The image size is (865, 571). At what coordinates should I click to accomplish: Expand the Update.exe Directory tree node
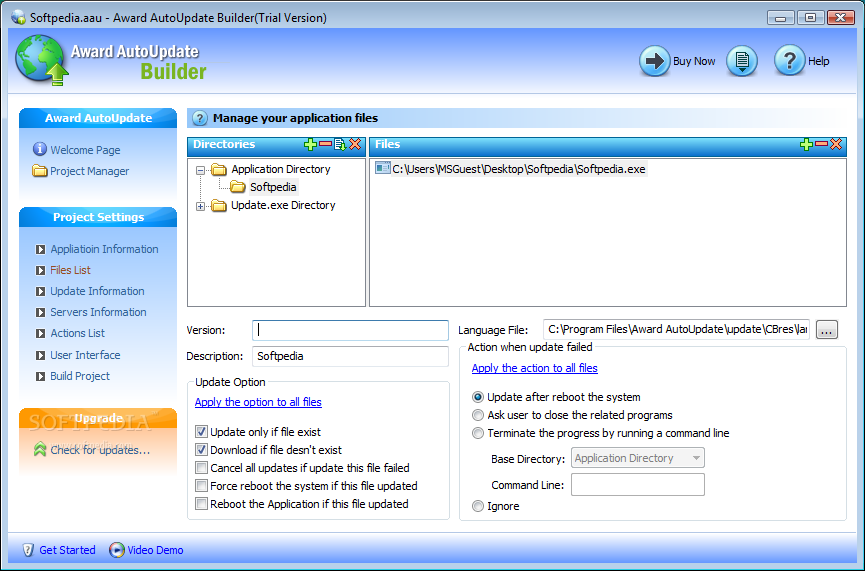click(200, 206)
